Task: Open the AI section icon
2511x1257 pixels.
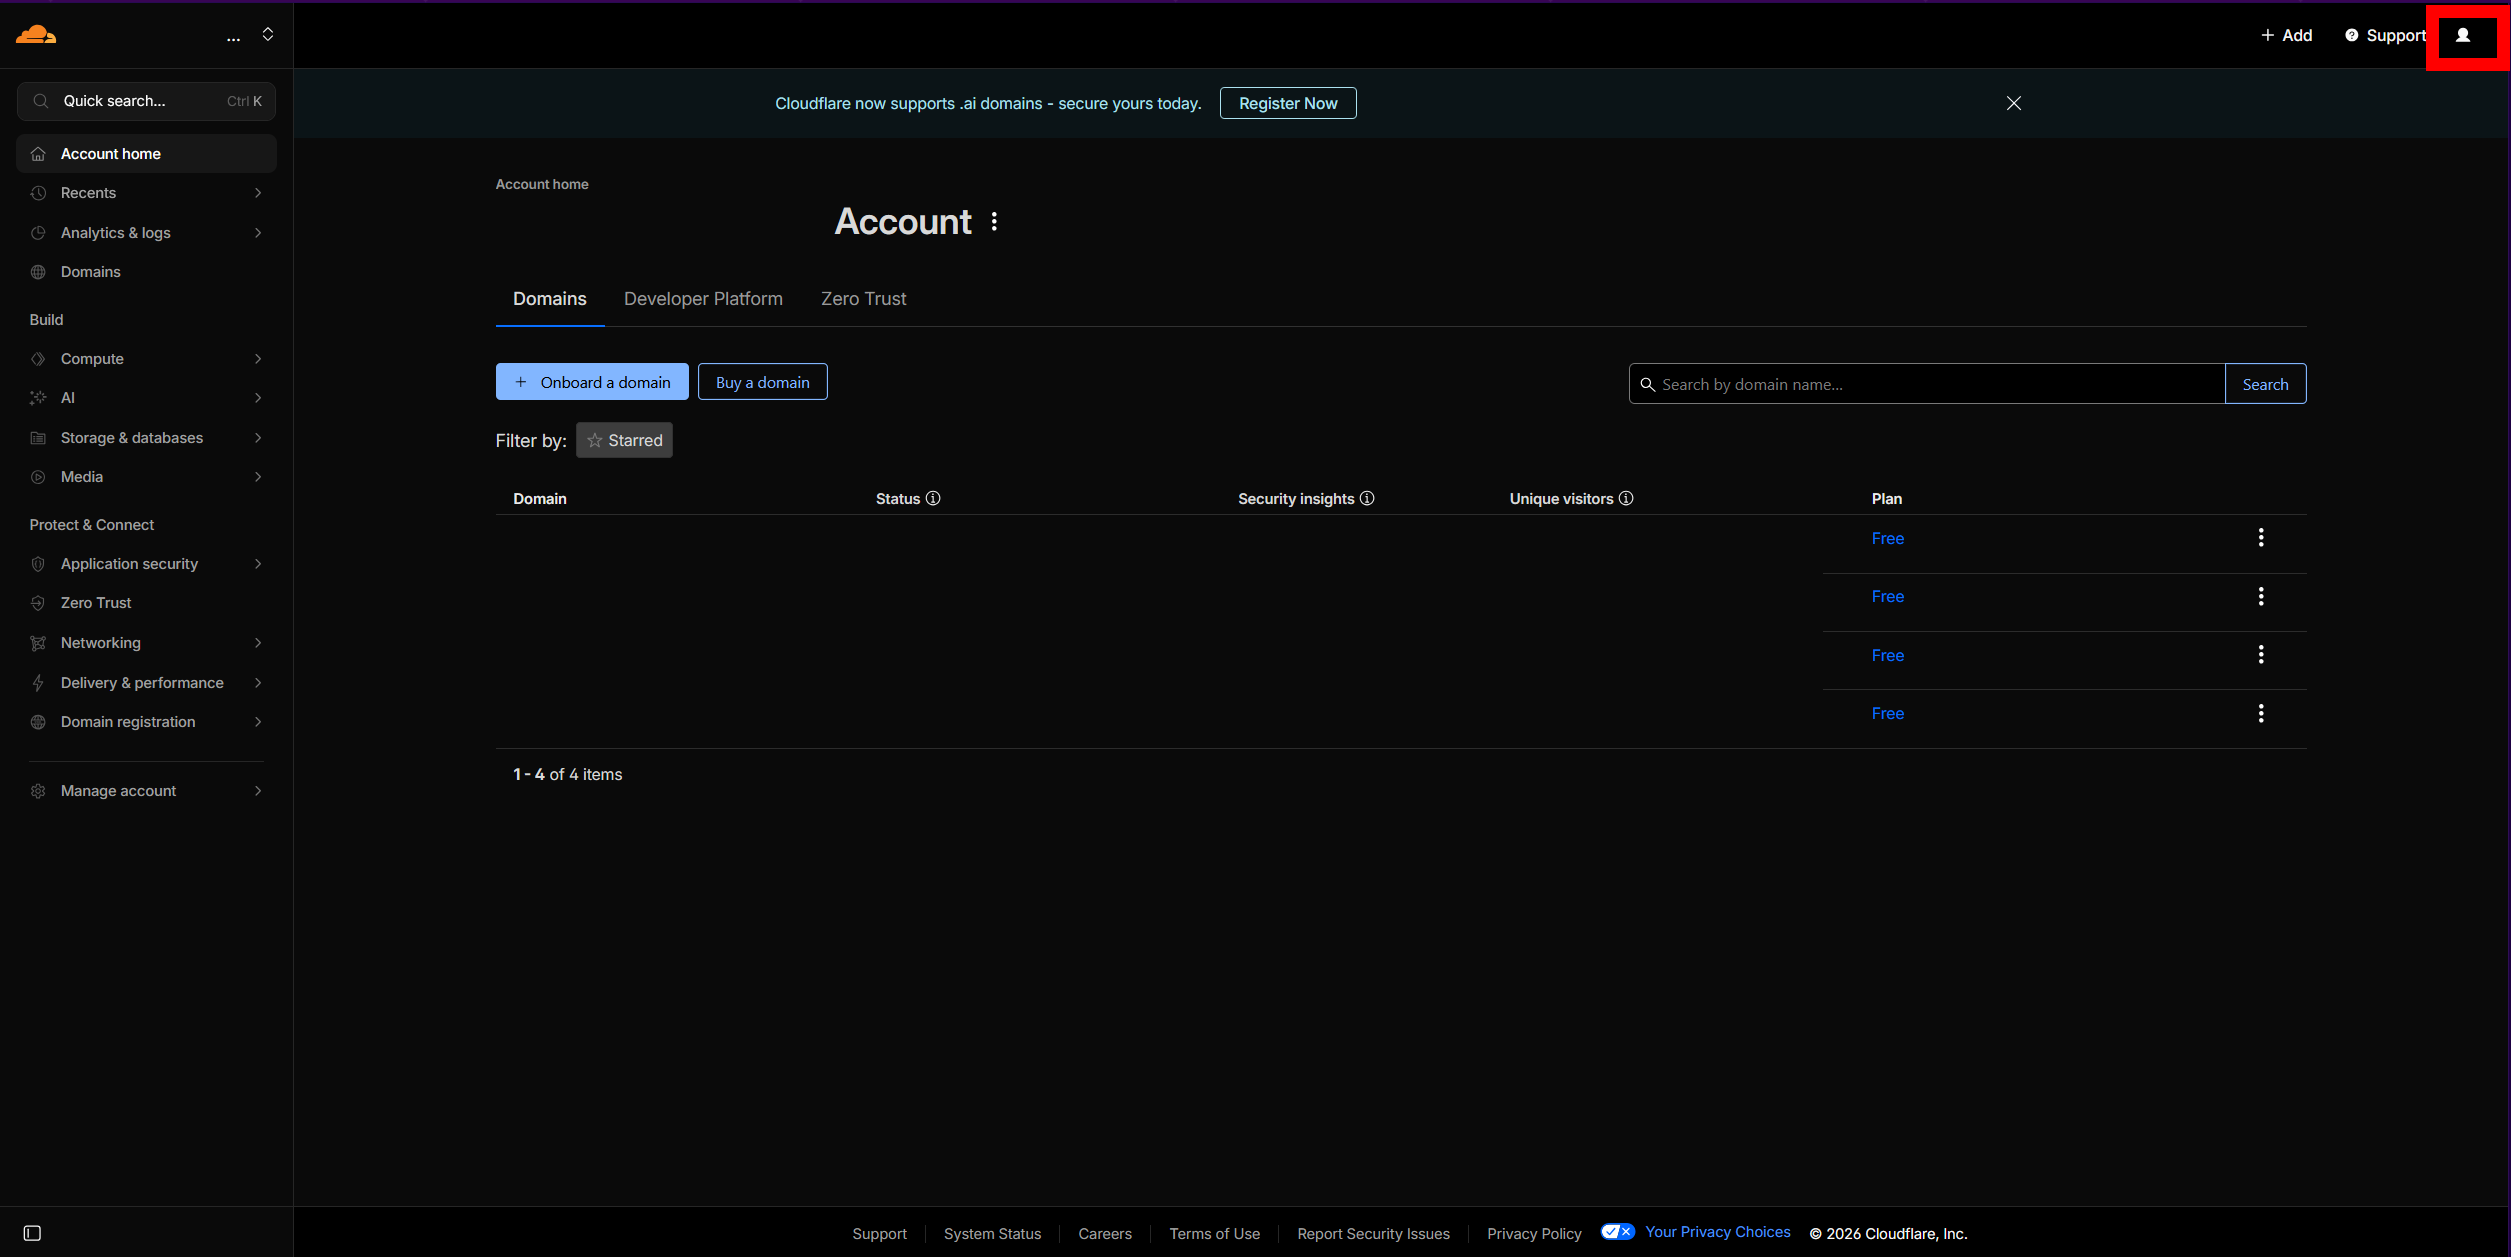Action: click(x=37, y=397)
